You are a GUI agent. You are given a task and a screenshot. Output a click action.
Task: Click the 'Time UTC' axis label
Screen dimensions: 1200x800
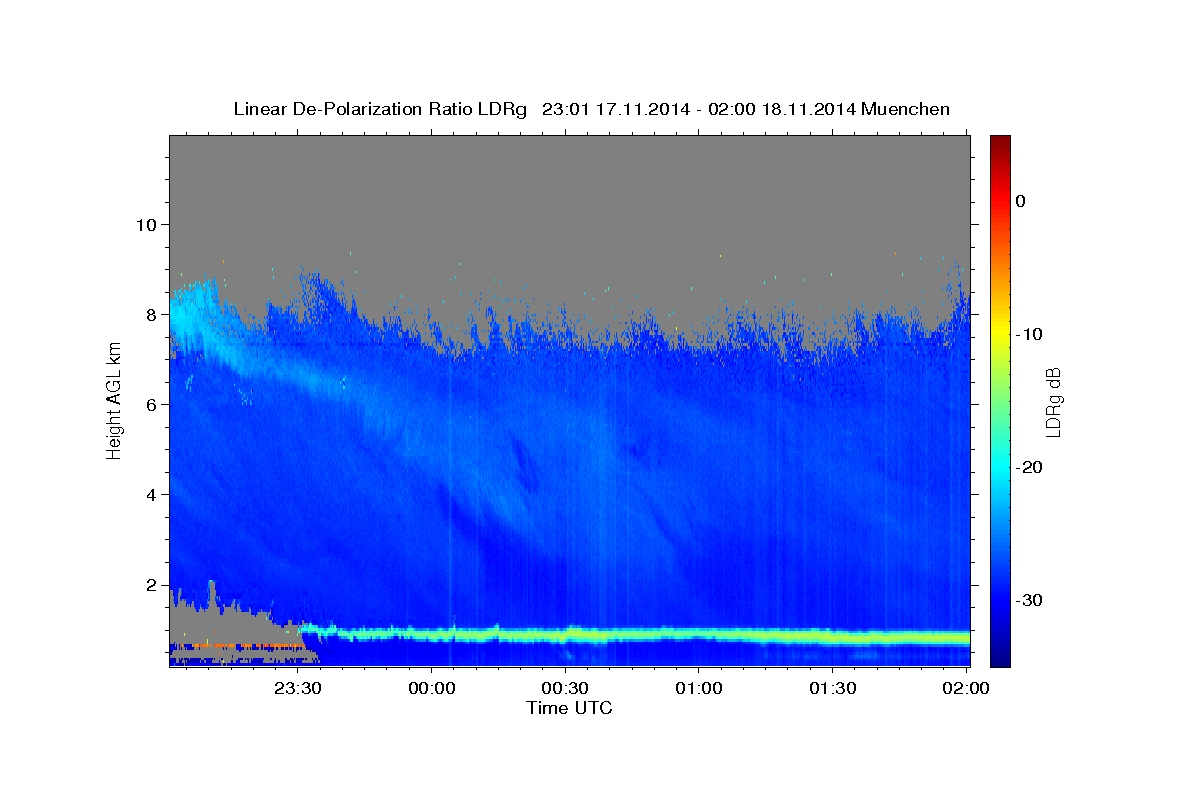click(569, 708)
